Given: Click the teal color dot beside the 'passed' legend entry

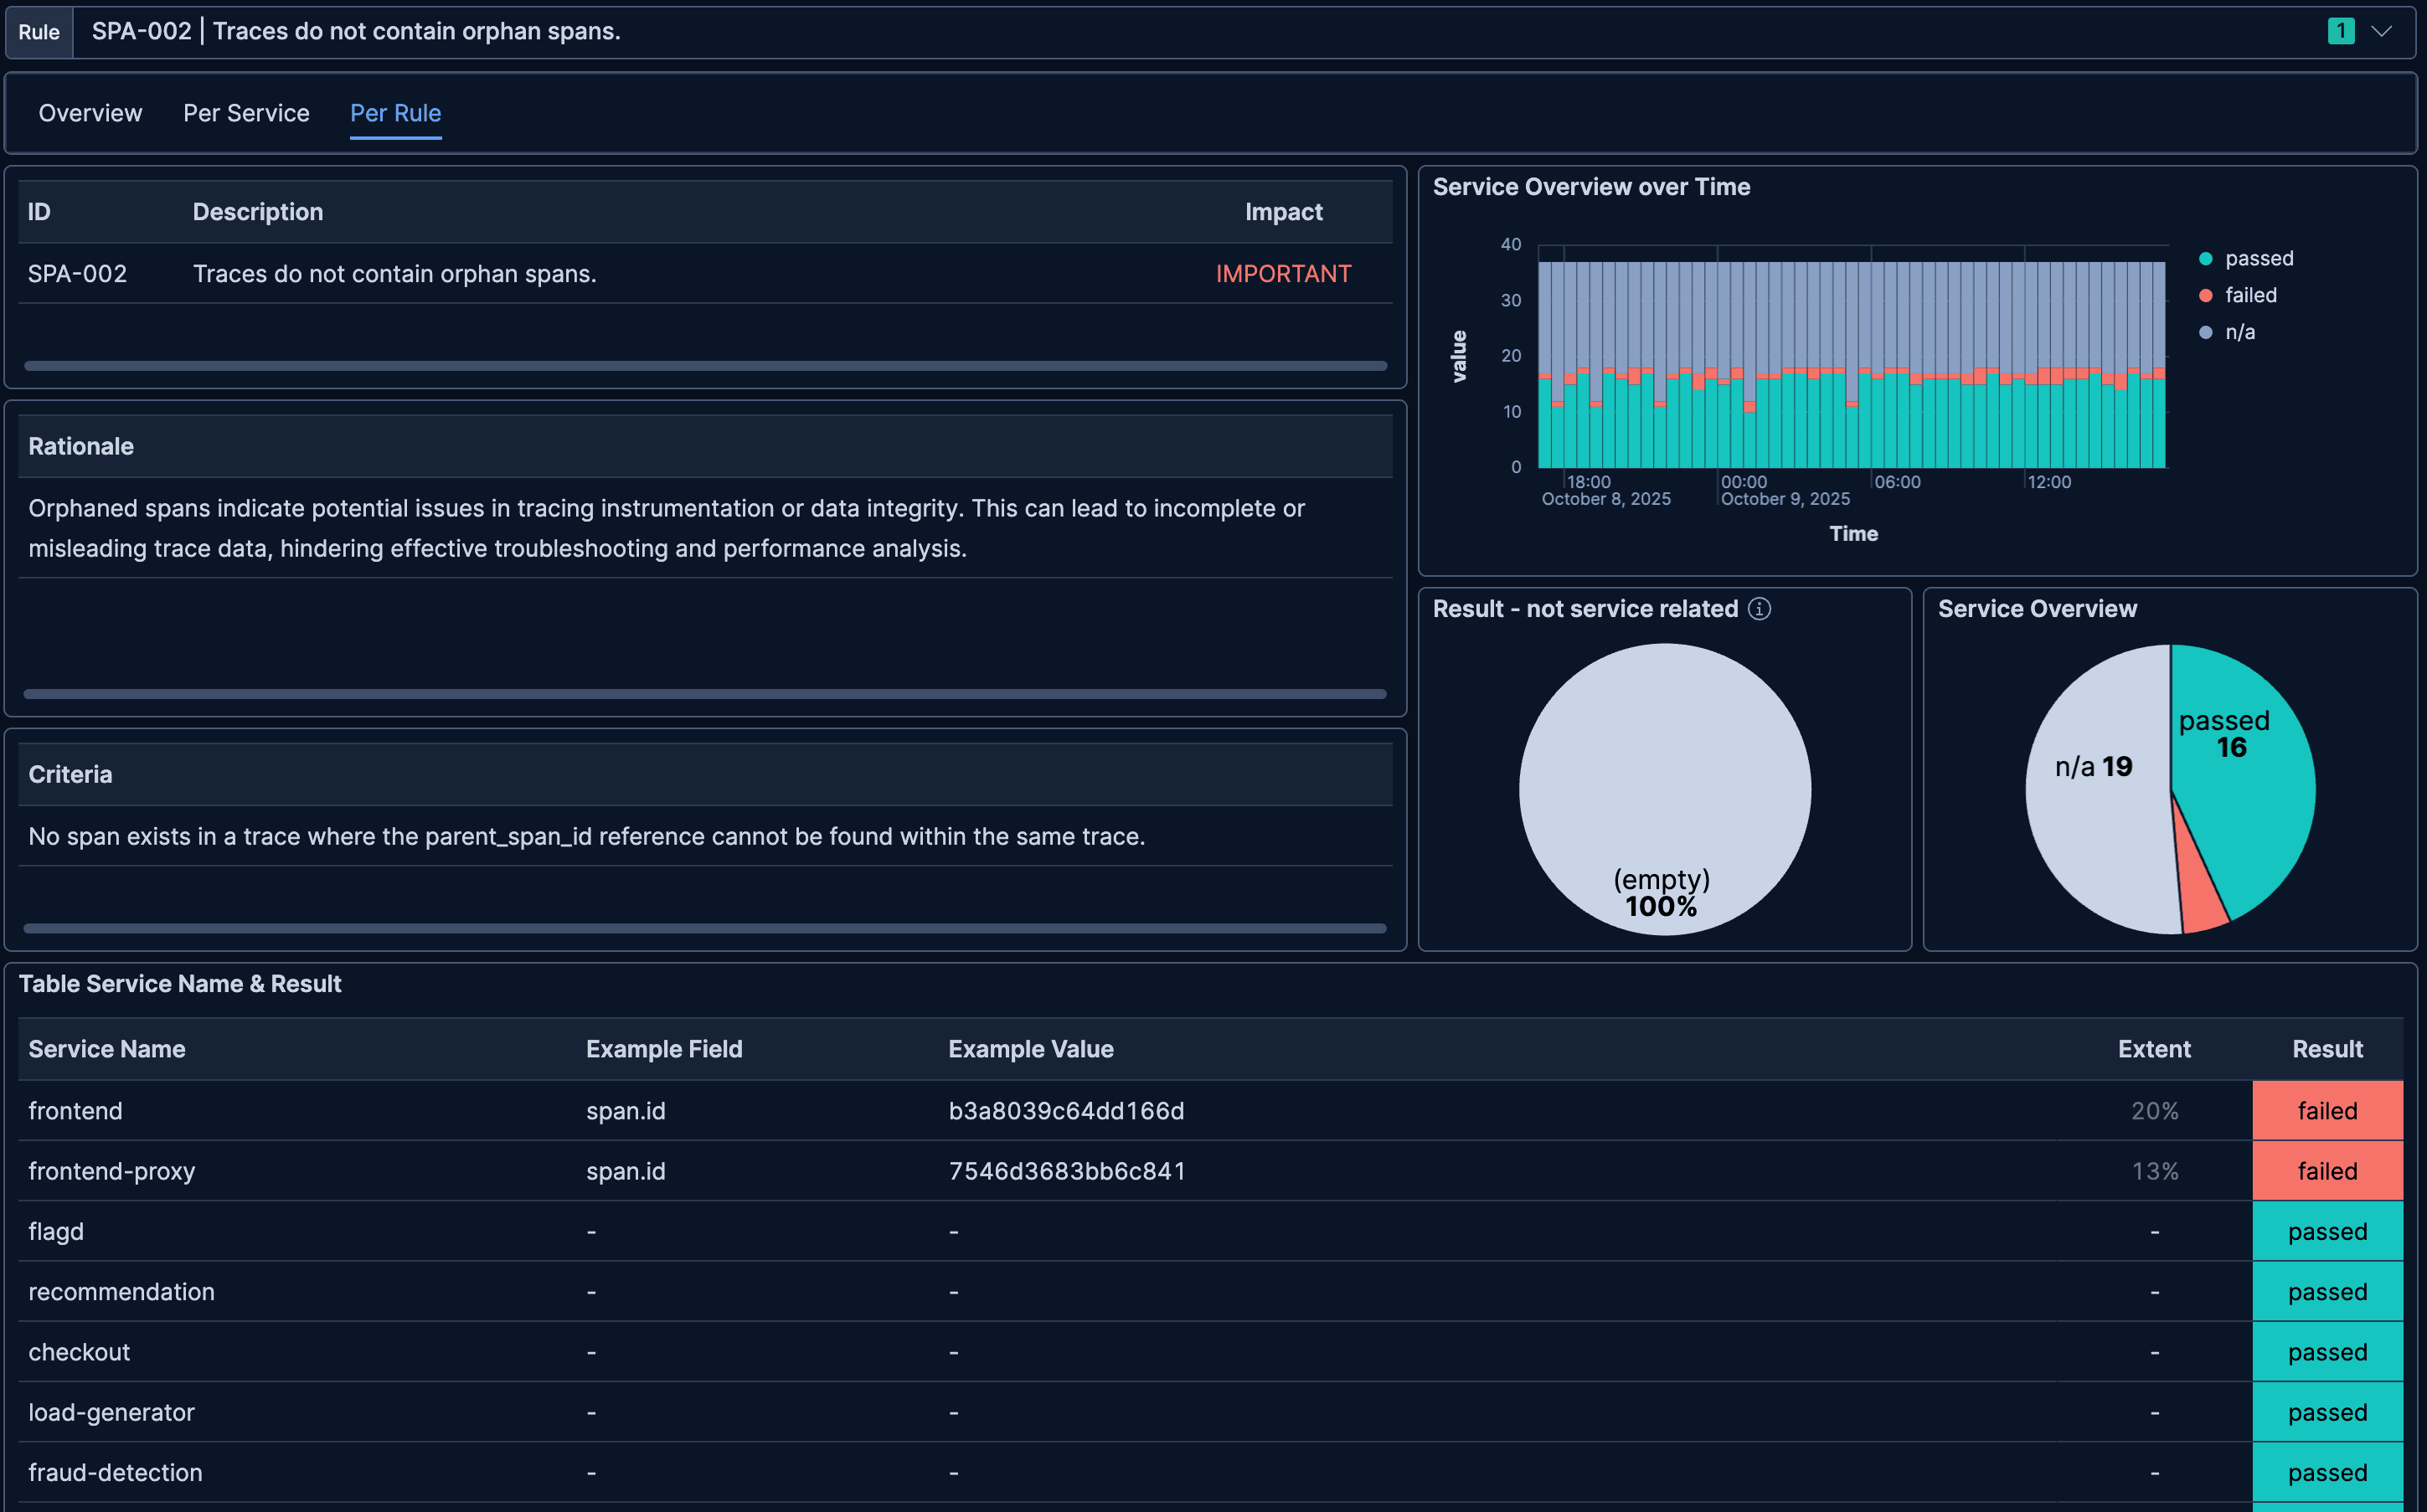Looking at the screenshot, I should (2204, 257).
